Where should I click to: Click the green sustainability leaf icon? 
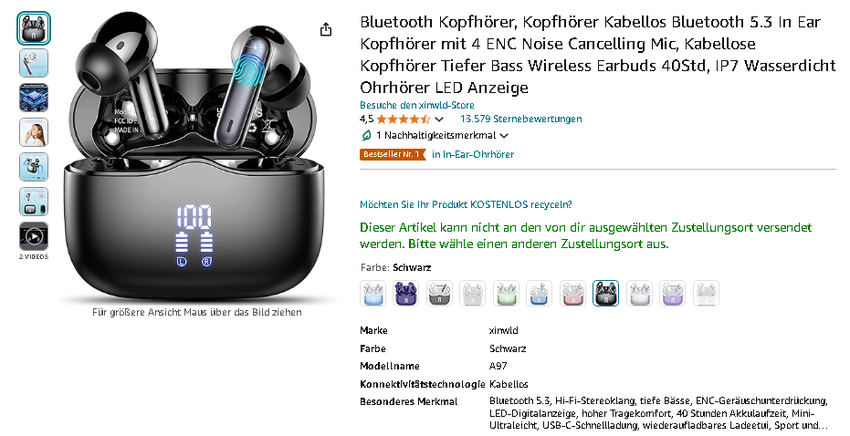(x=366, y=136)
